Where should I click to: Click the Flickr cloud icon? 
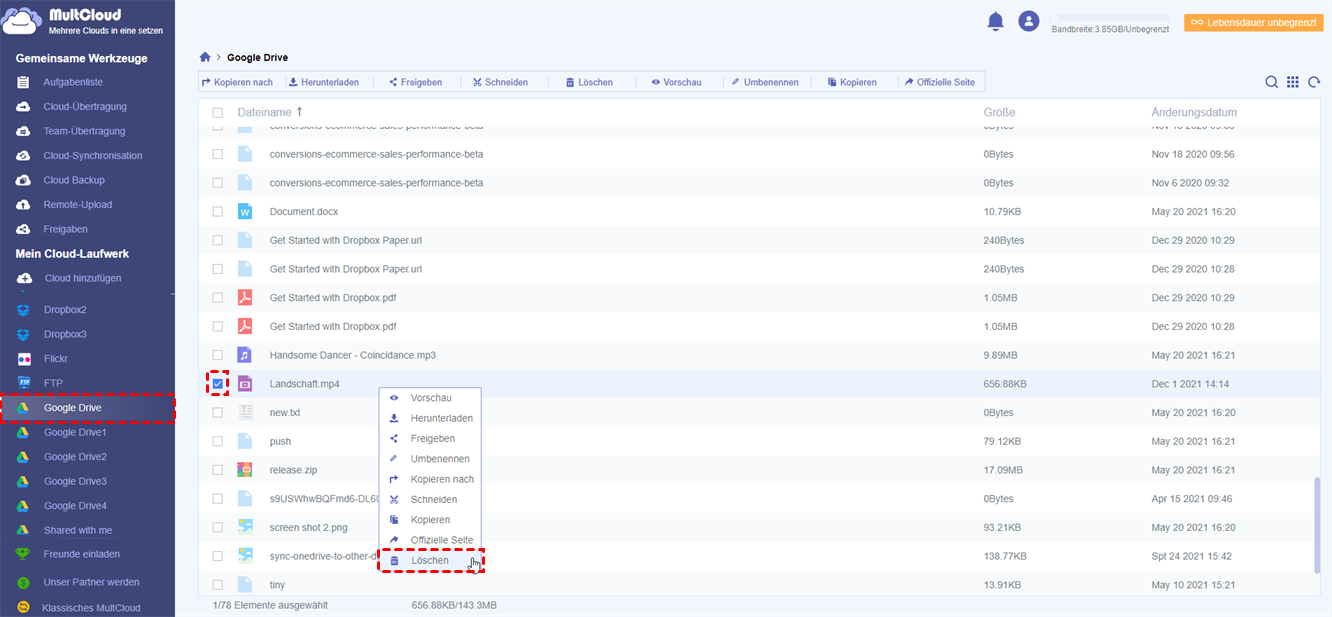23,359
